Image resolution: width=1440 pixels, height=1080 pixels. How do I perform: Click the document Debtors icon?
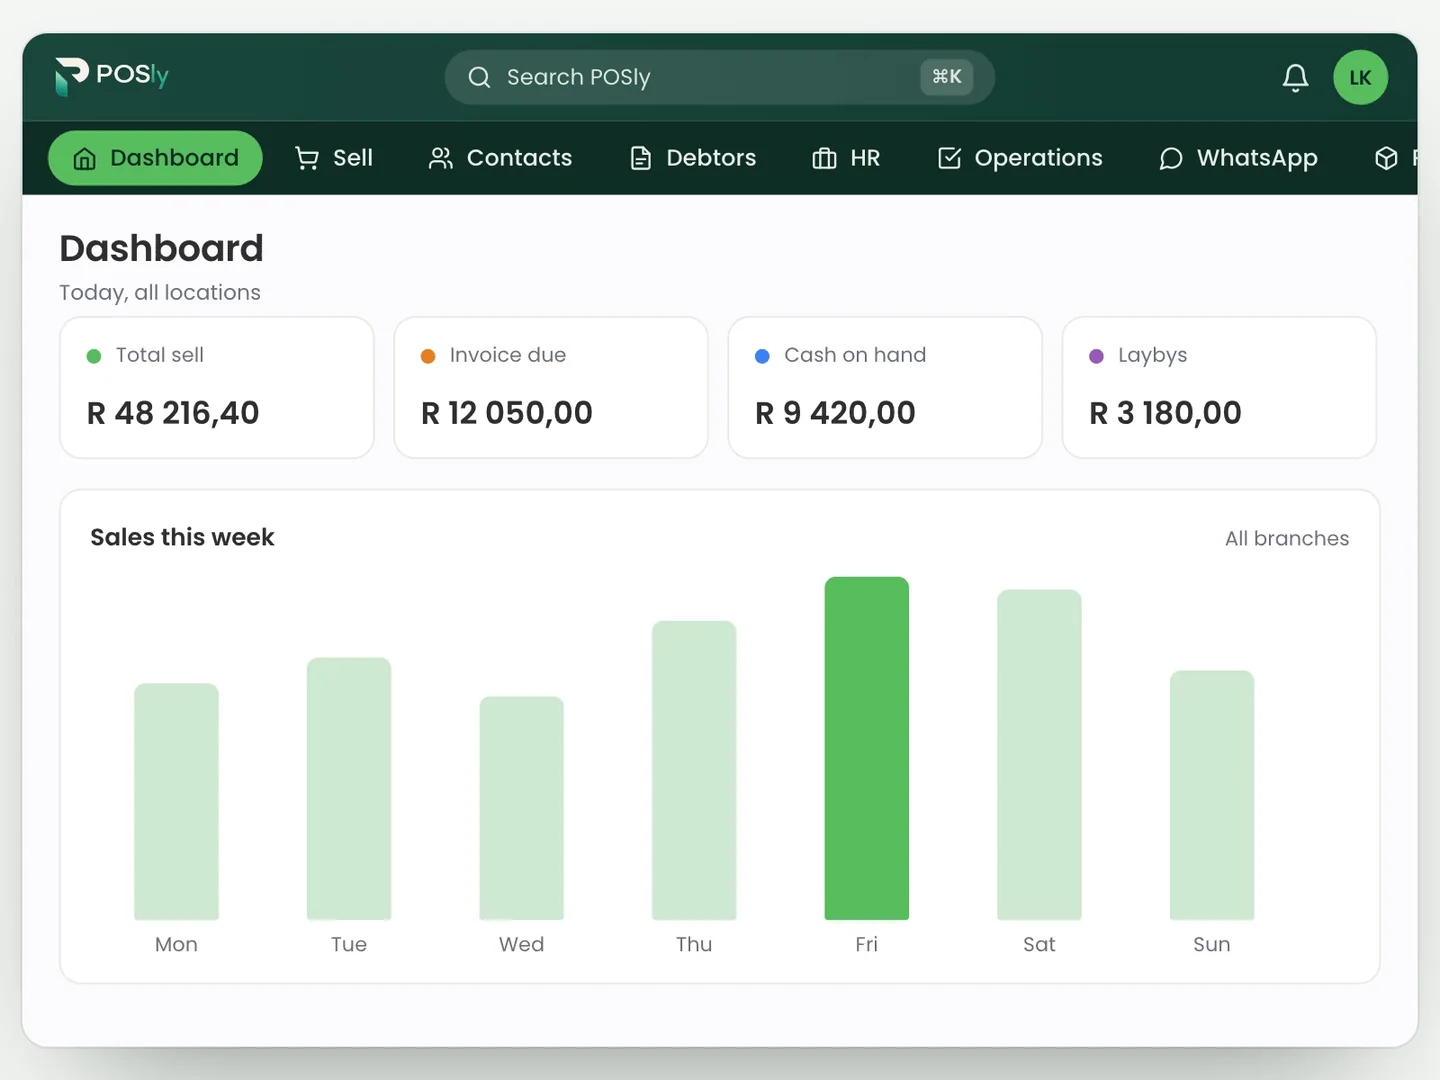click(641, 158)
